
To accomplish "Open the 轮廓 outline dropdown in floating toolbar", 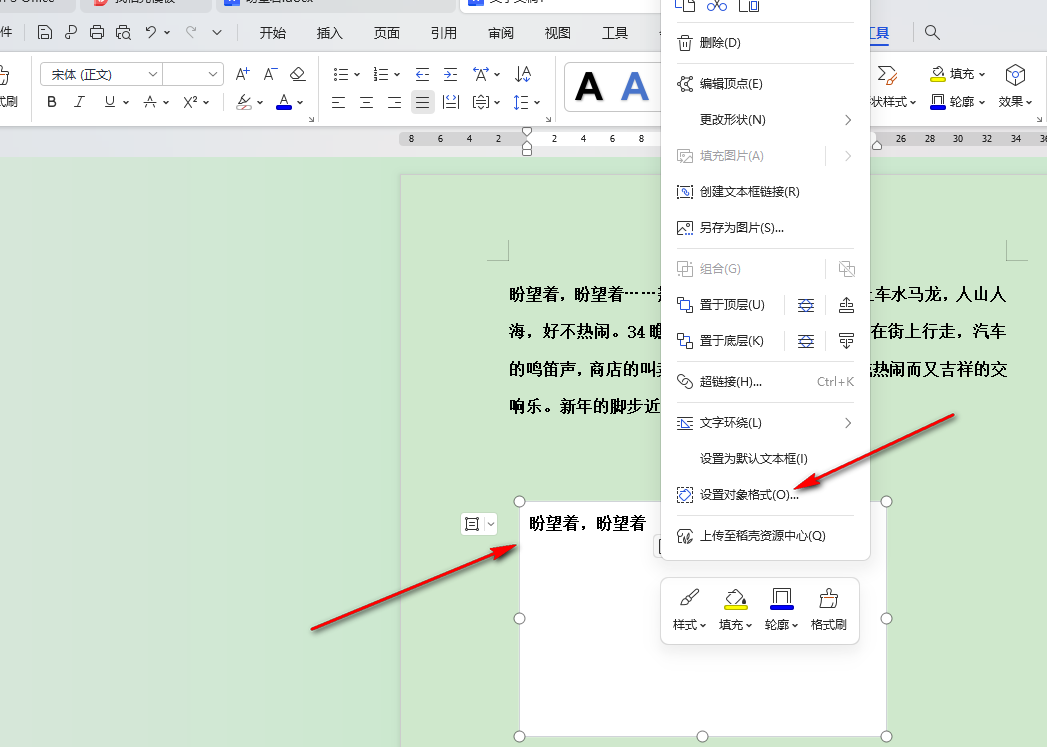I will (781, 612).
